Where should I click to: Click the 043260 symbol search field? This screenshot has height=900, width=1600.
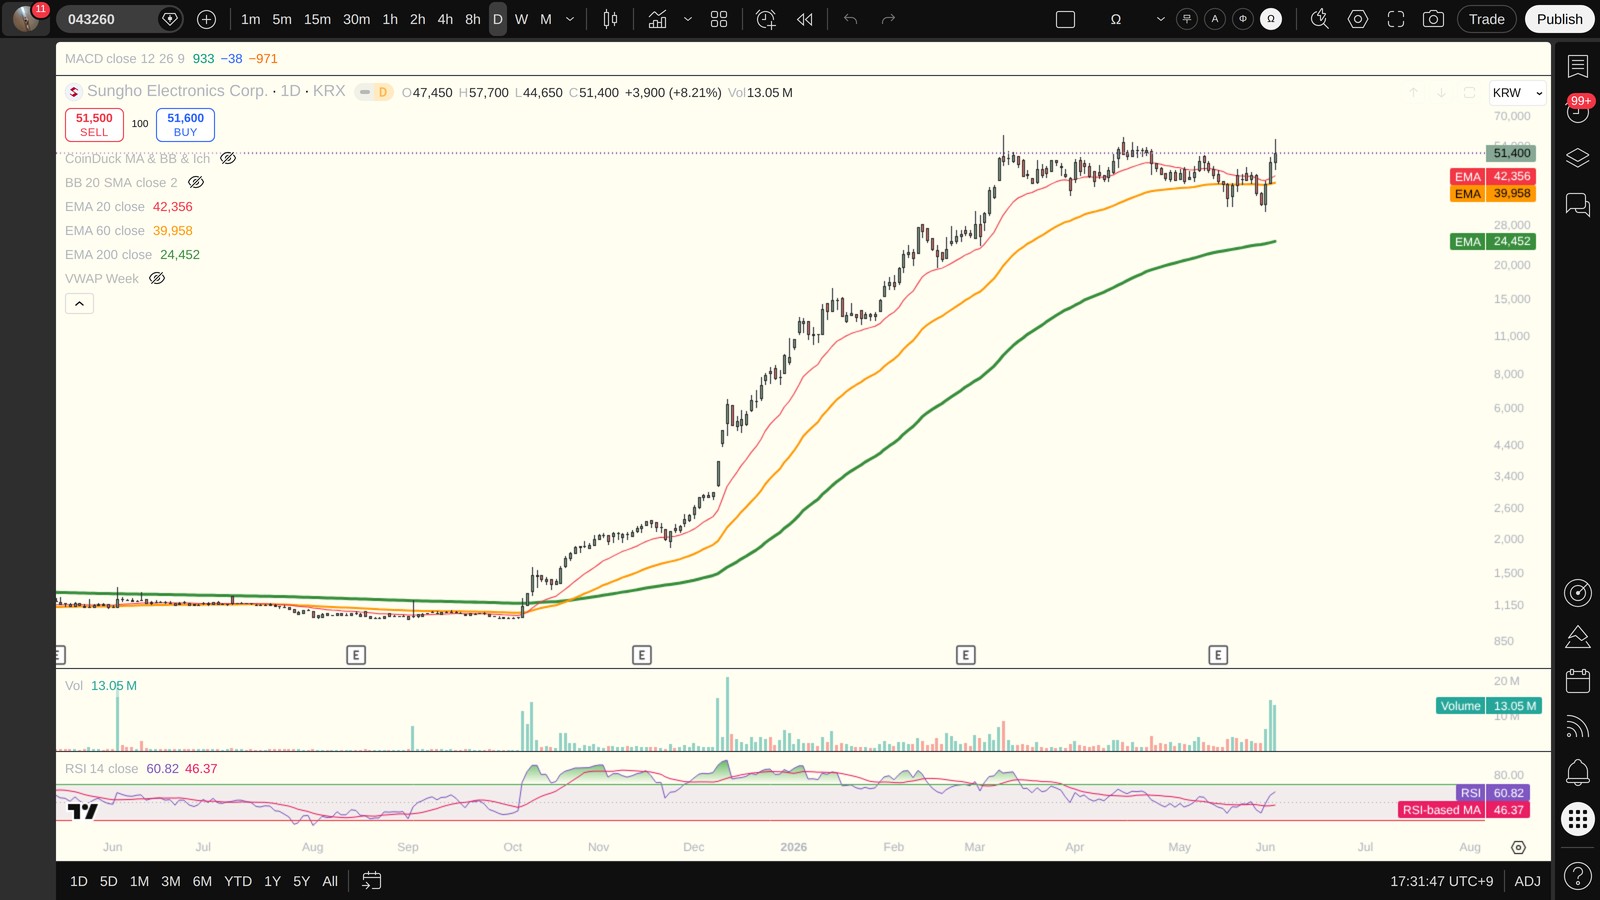pos(109,19)
